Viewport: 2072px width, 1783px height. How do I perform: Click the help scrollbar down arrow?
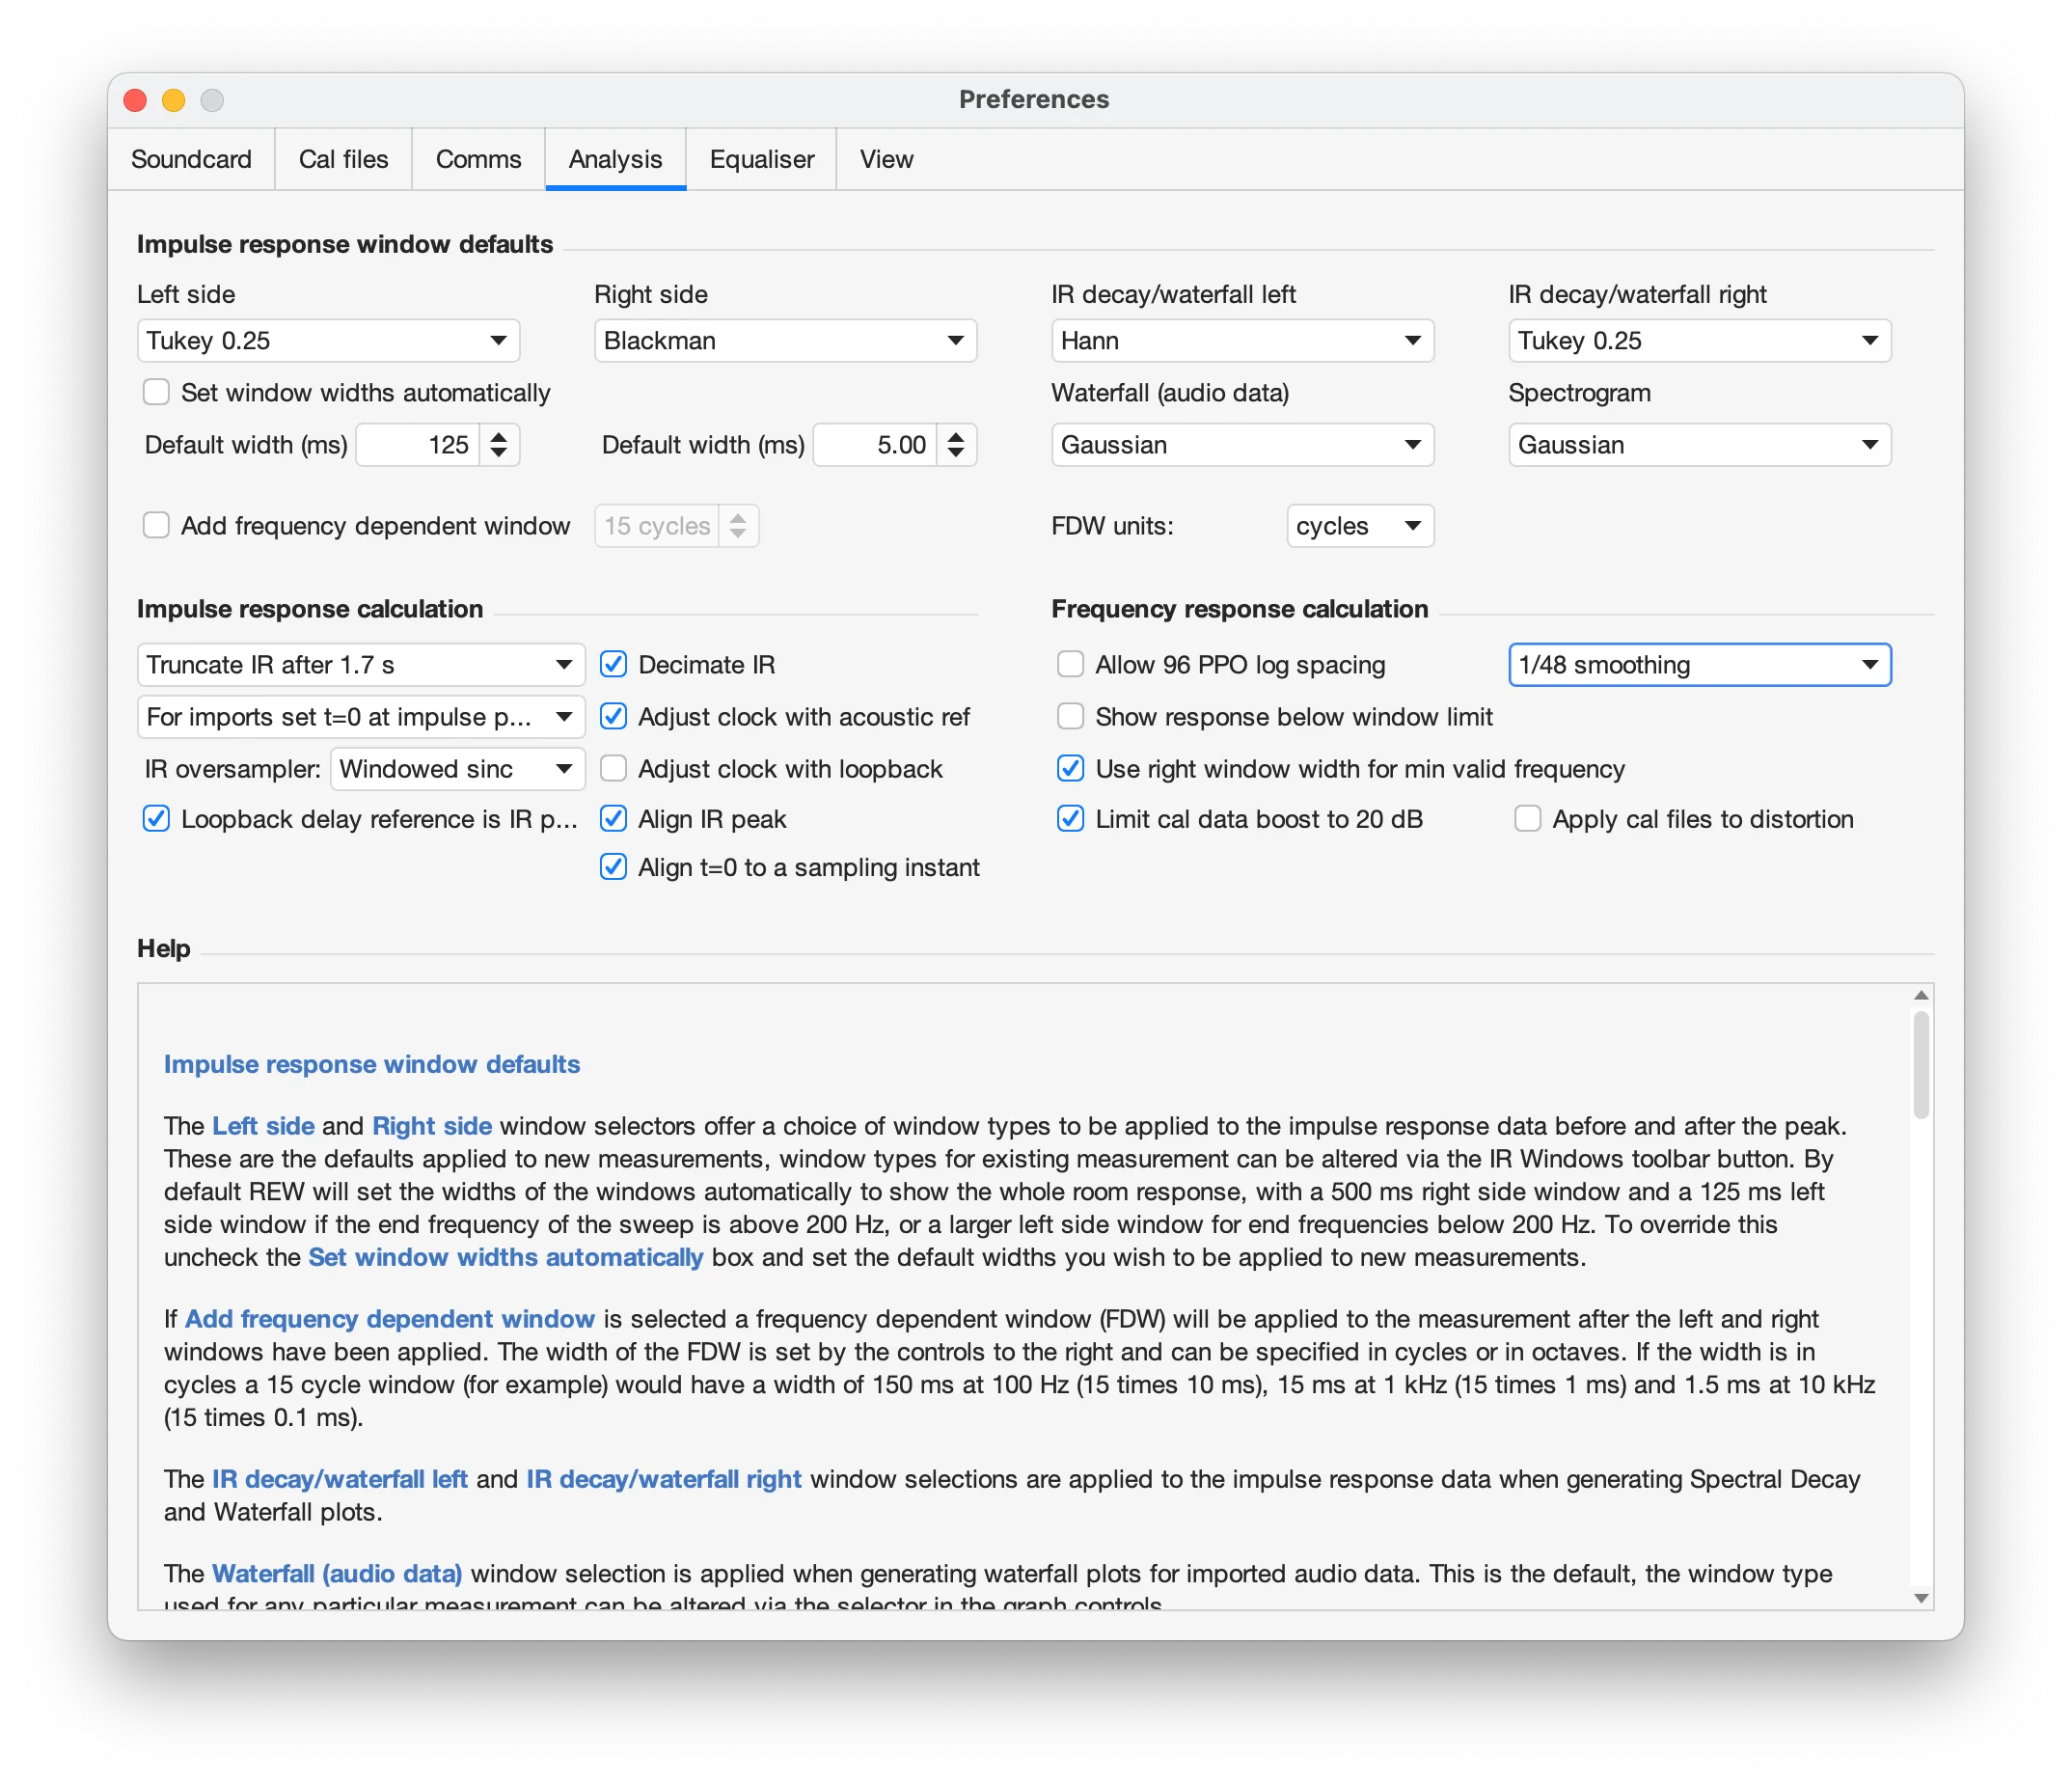pyautogui.click(x=1920, y=1598)
